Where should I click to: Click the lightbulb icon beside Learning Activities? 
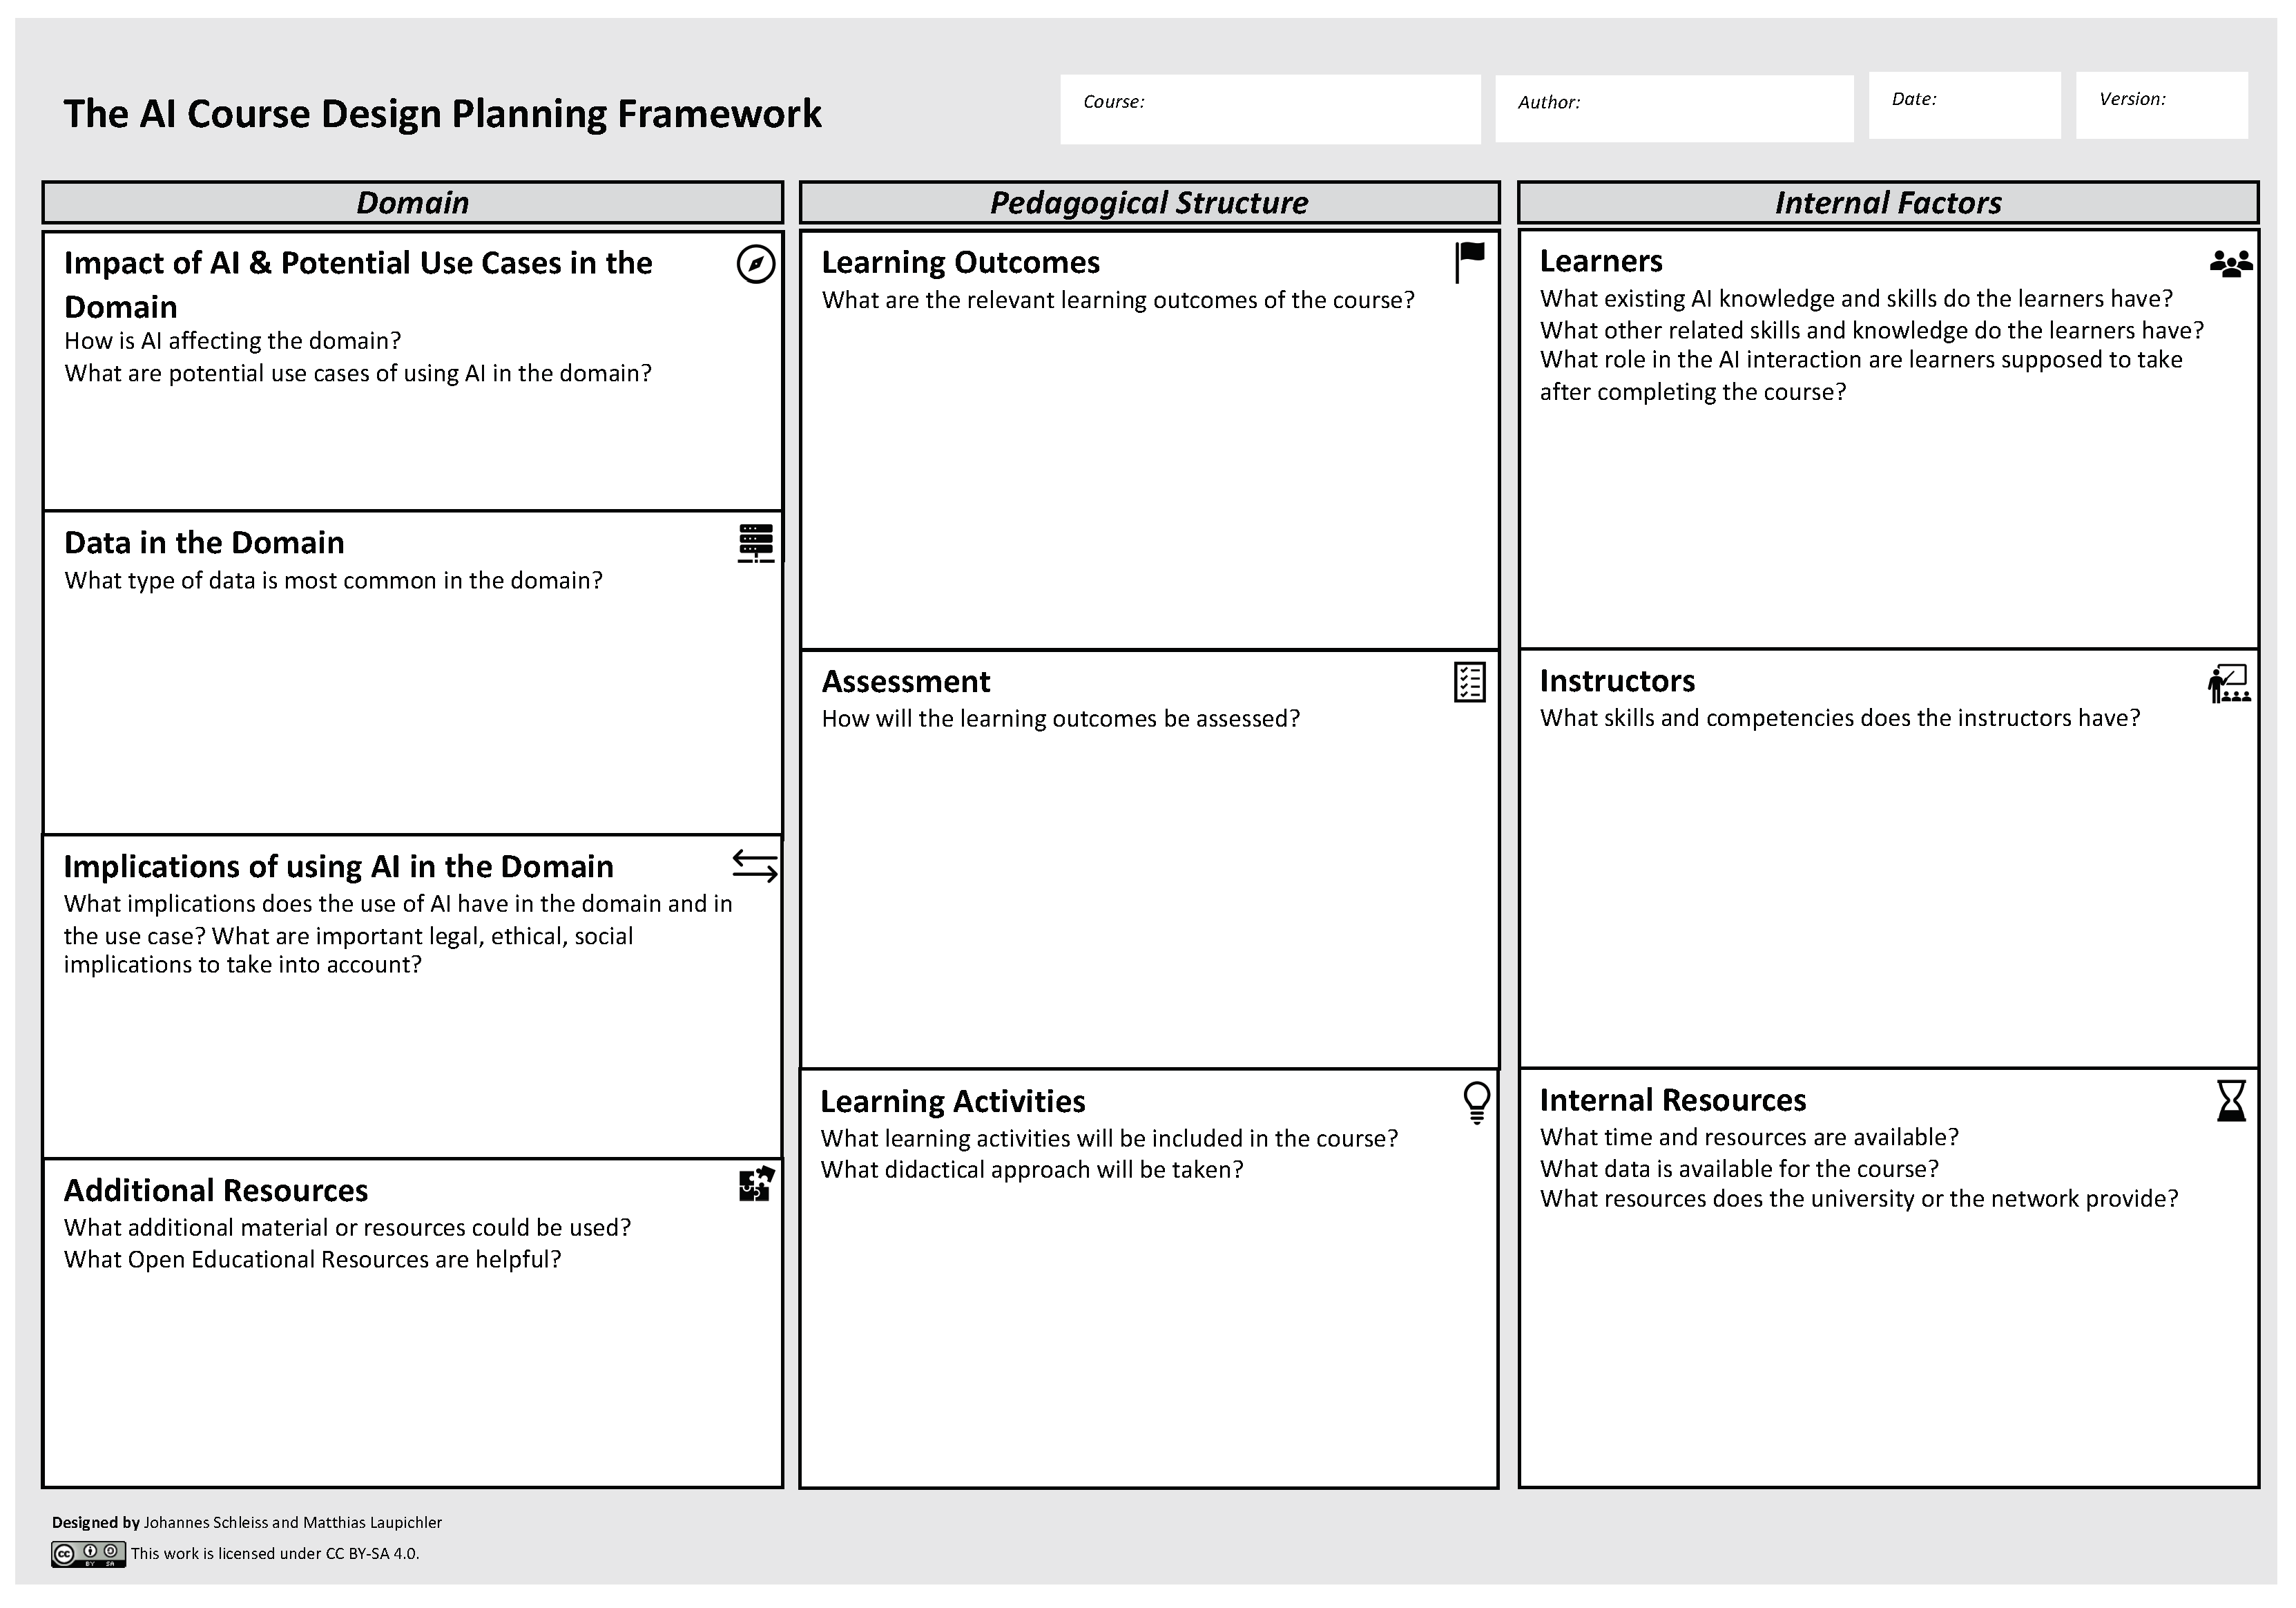1476,1102
